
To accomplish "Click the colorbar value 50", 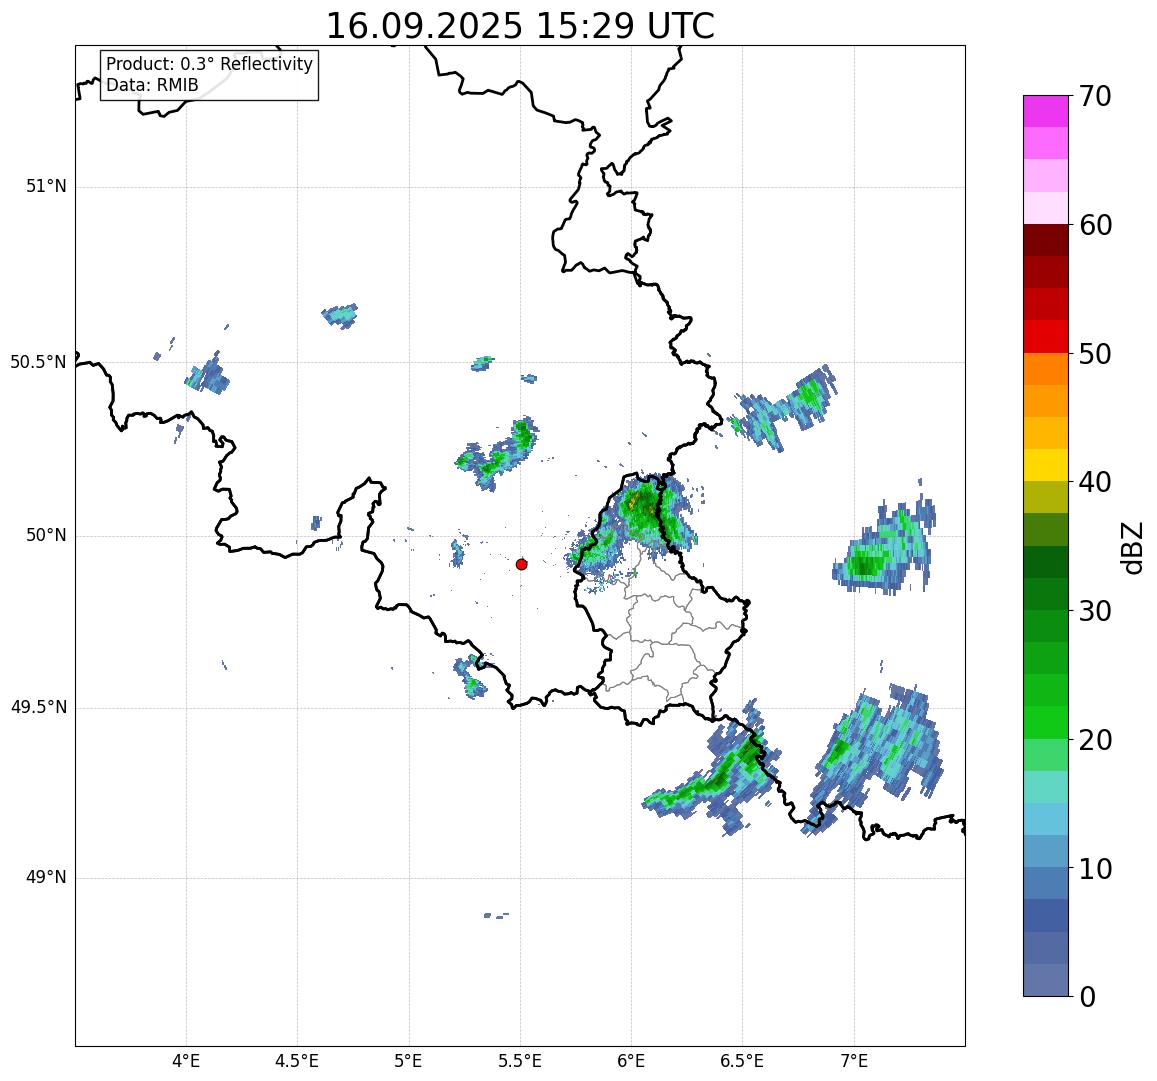I will (1095, 354).
